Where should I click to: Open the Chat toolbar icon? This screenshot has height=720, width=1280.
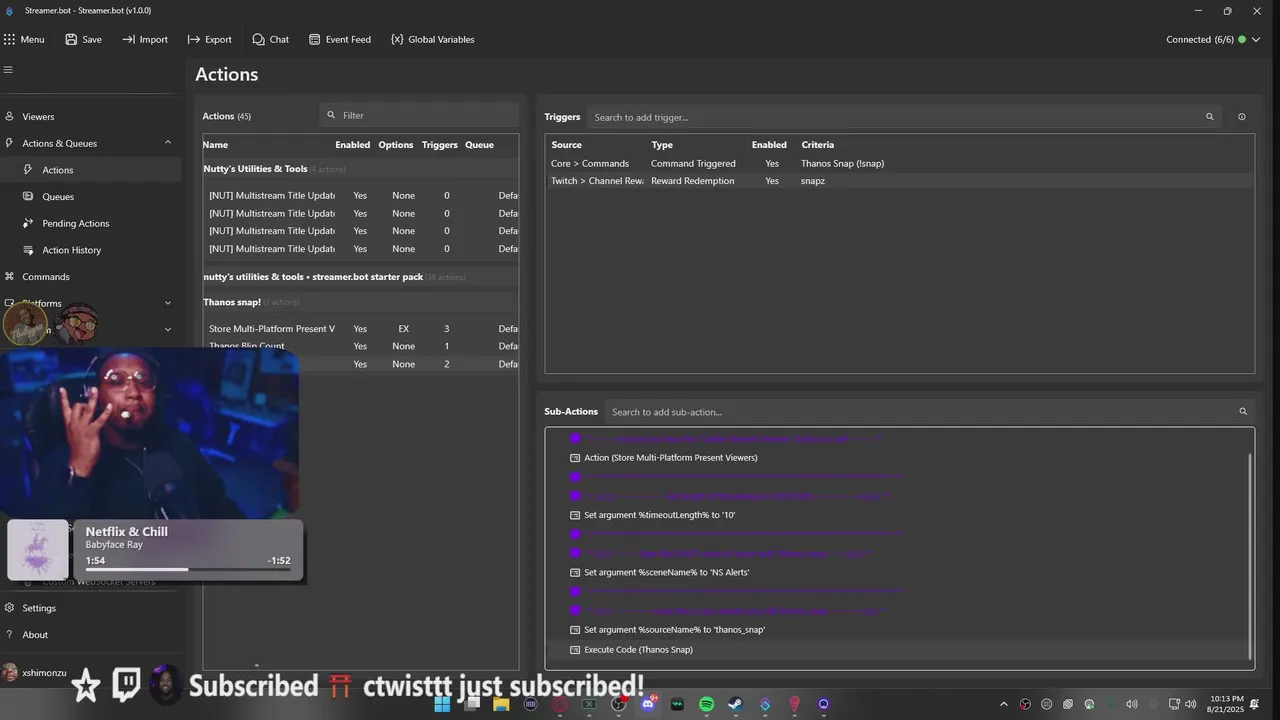pyautogui.click(x=259, y=40)
